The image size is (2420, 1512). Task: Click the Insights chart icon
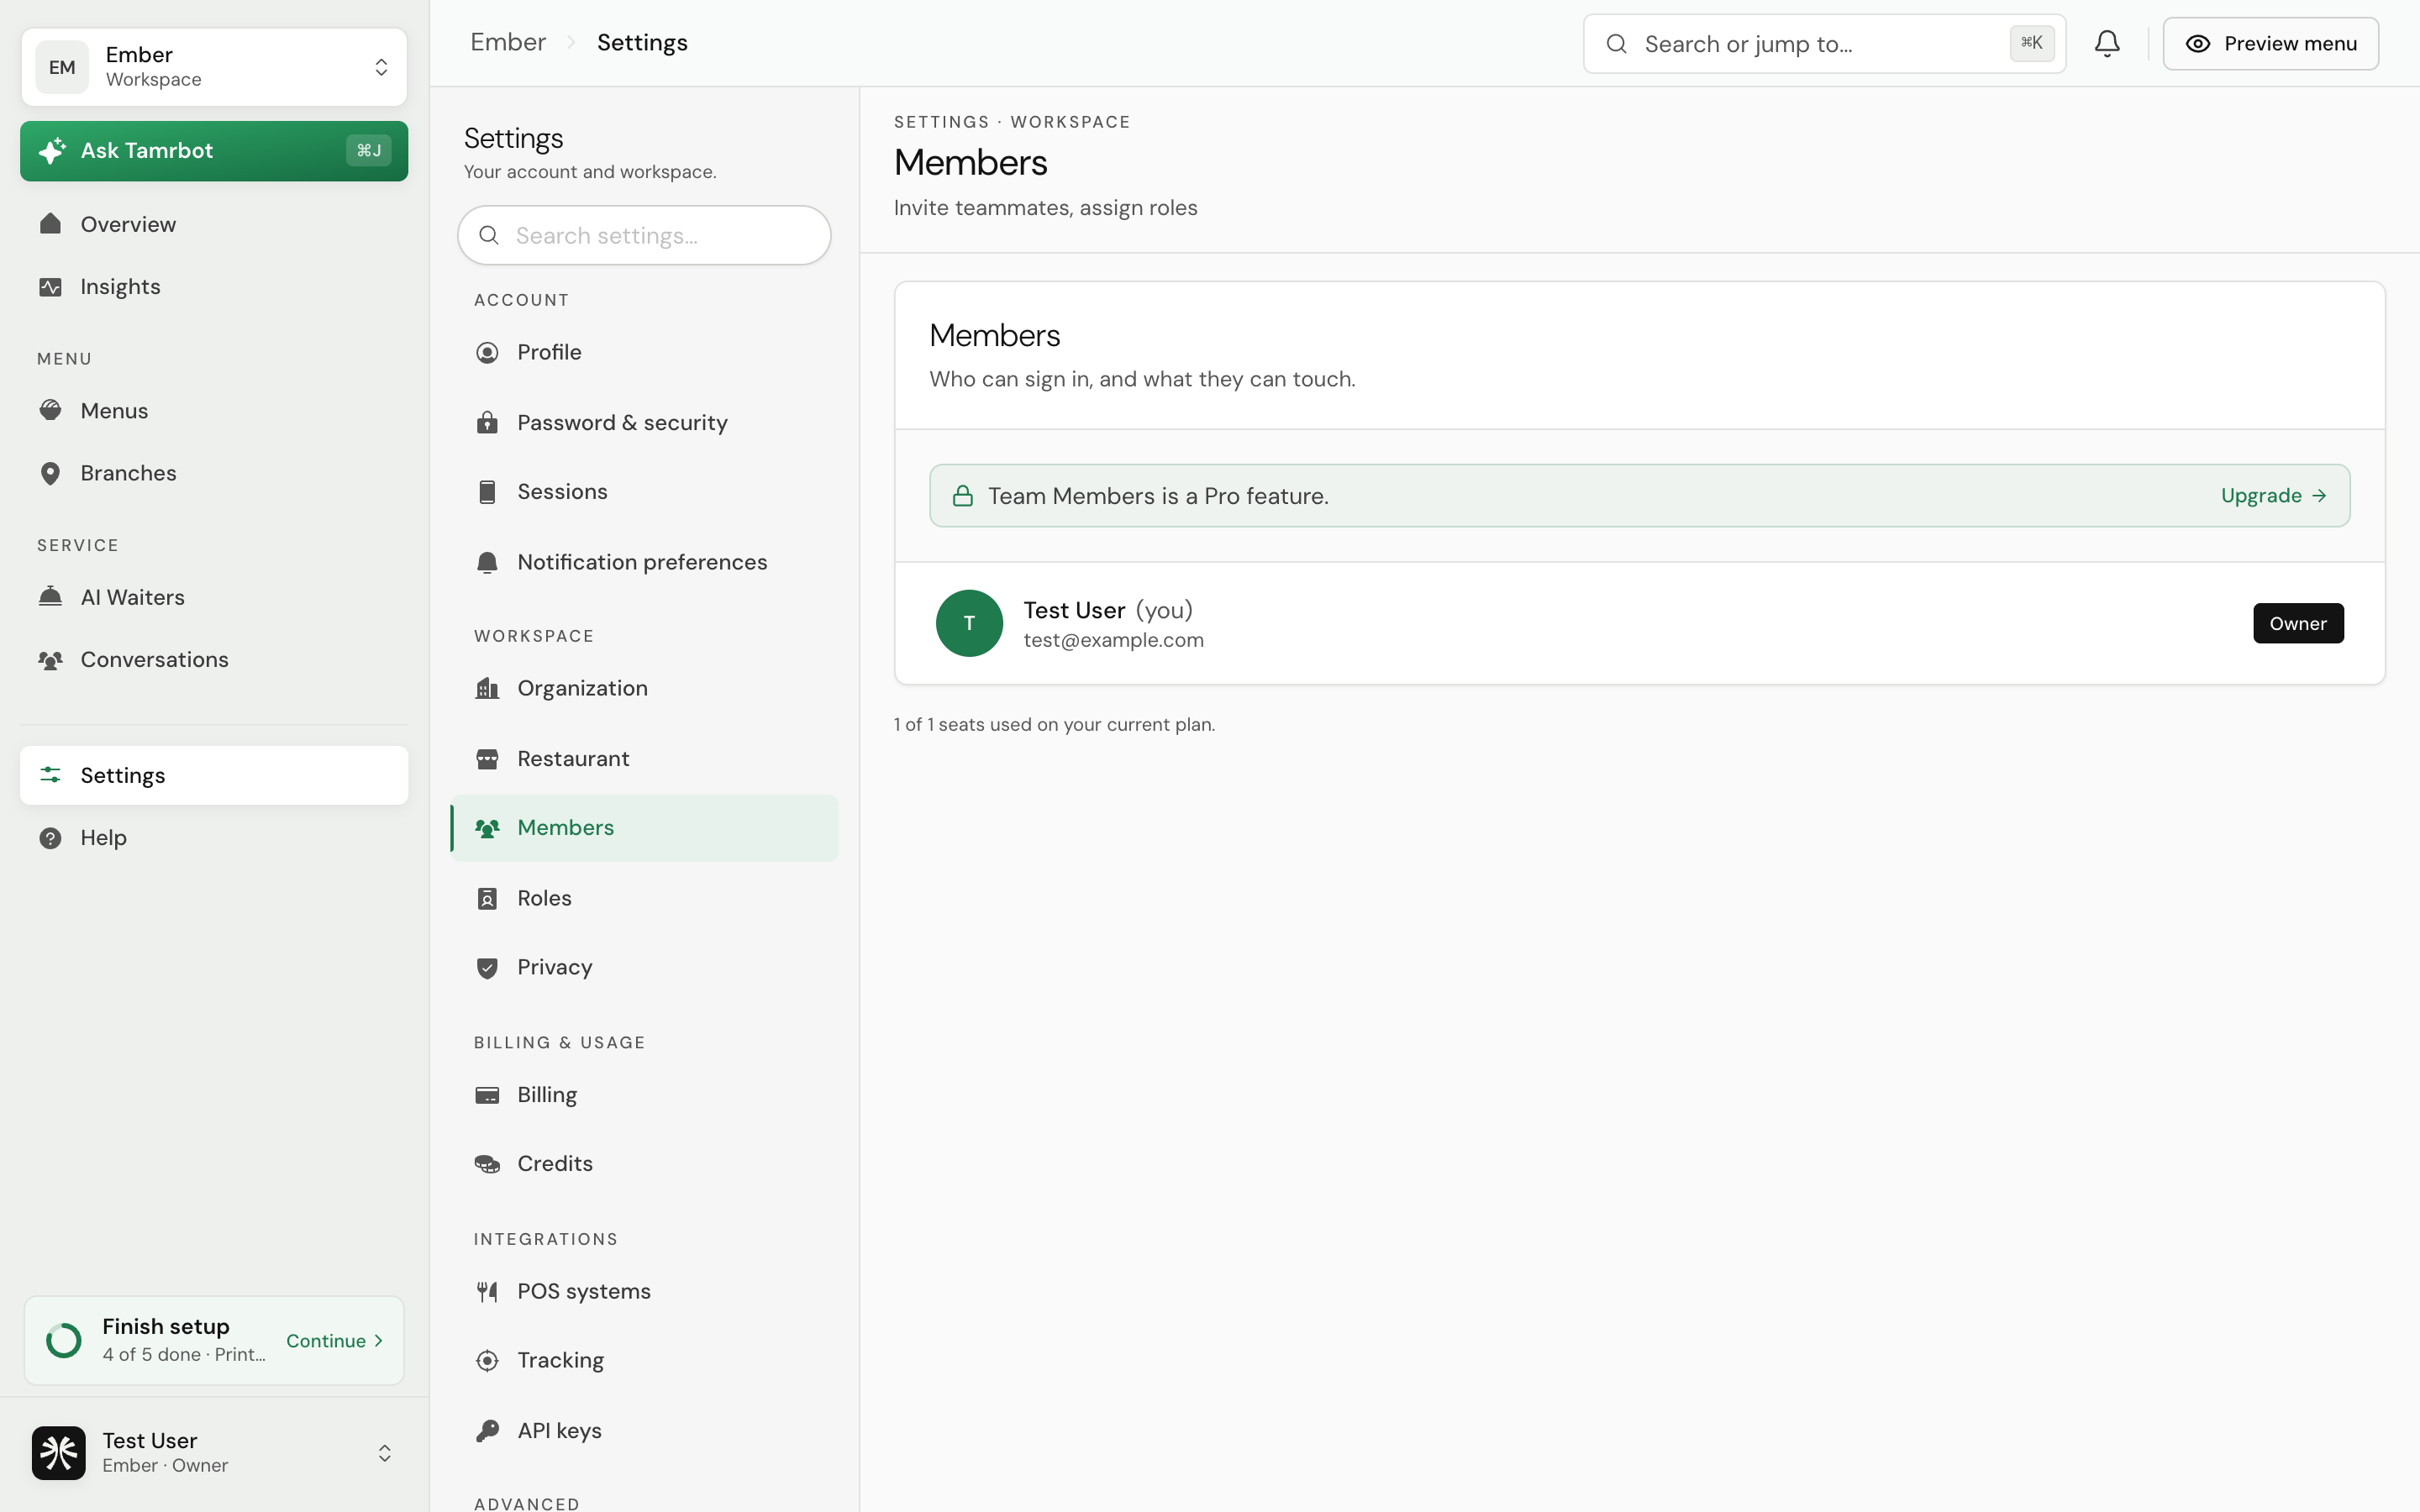coord(50,287)
